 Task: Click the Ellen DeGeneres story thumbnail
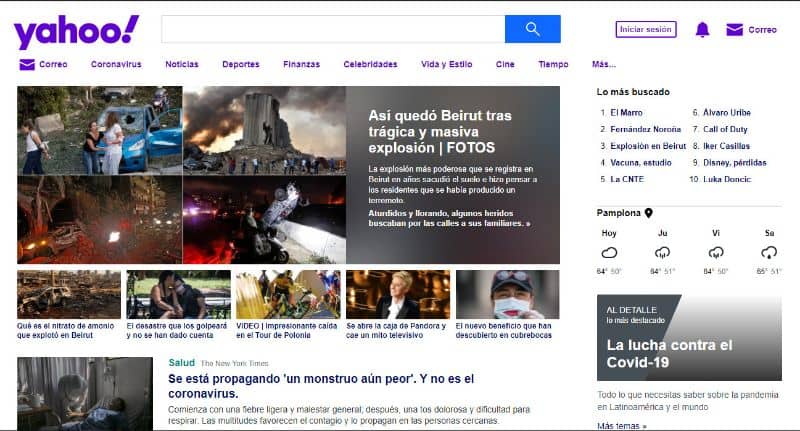pos(398,294)
